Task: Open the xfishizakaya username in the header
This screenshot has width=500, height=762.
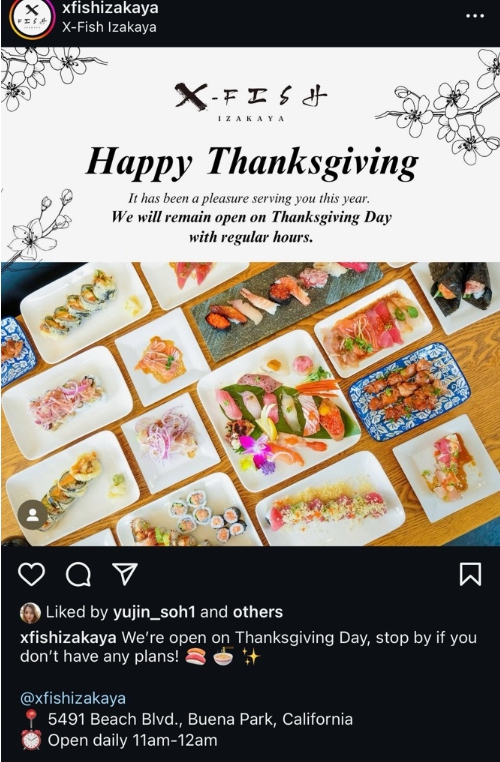Action: tap(110, 8)
